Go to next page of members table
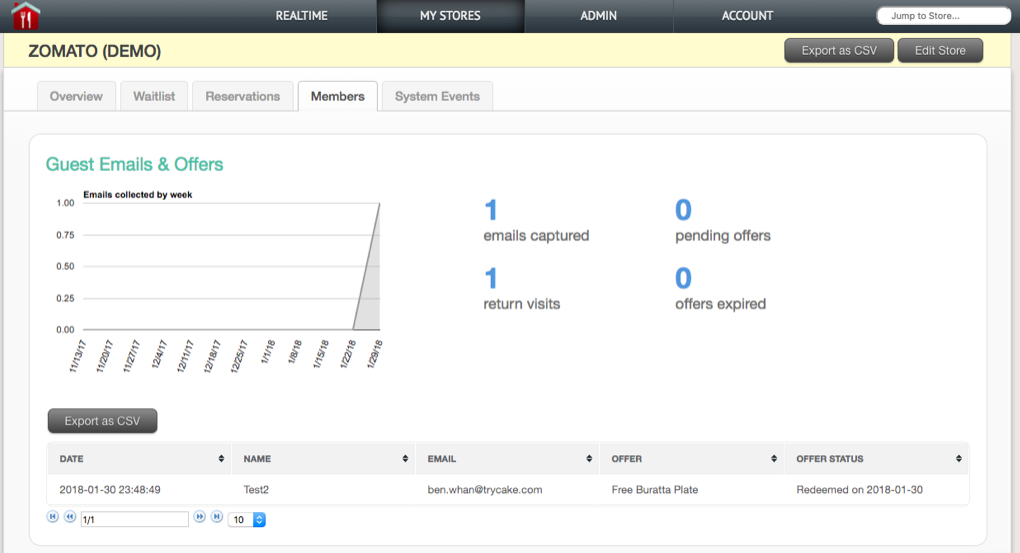This screenshot has width=1020, height=553. click(200, 517)
